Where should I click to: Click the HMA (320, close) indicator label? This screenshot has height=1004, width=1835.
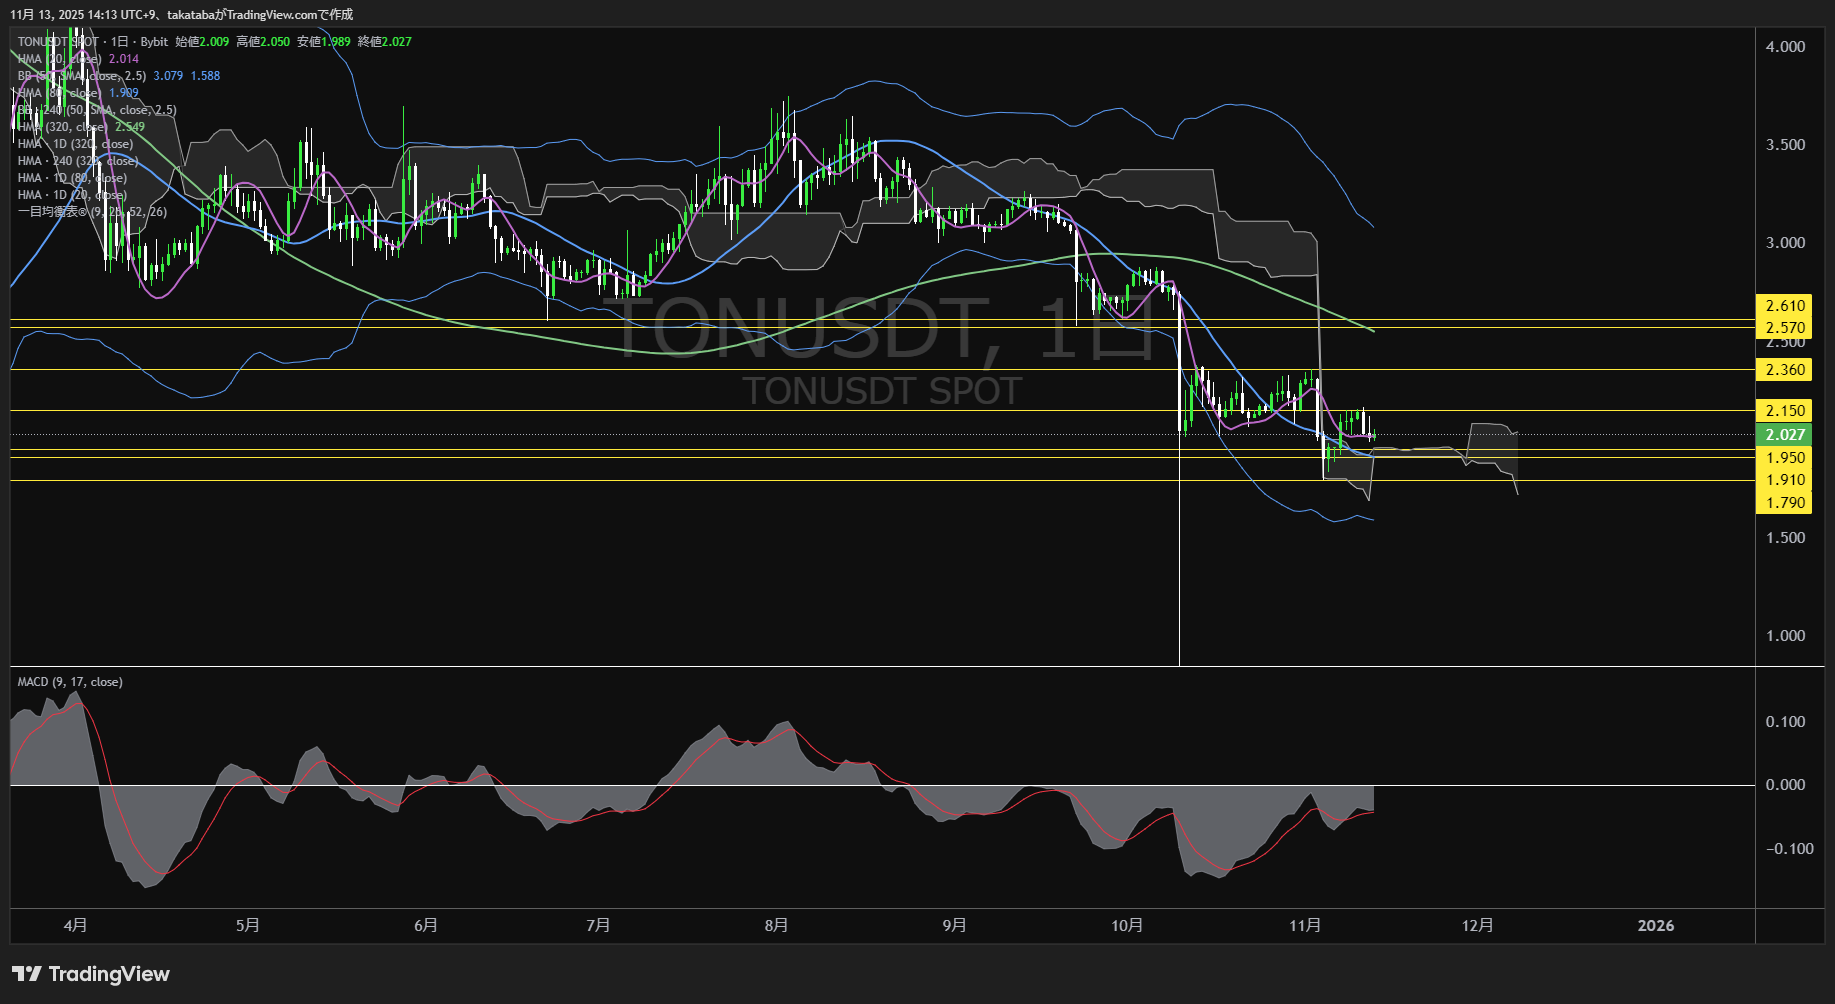(62, 127)
